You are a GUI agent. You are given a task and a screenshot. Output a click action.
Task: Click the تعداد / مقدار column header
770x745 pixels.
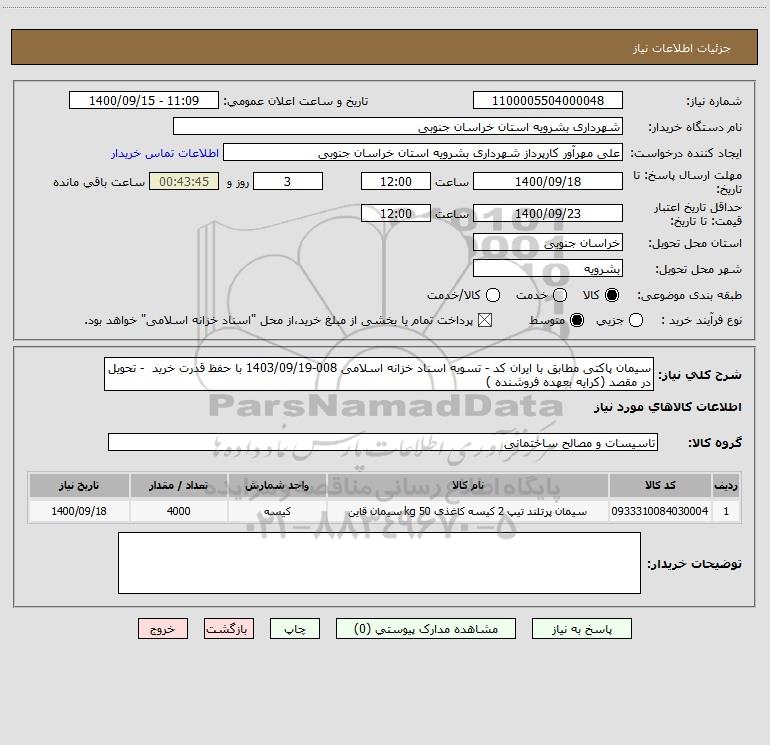(x=179, y=485)
